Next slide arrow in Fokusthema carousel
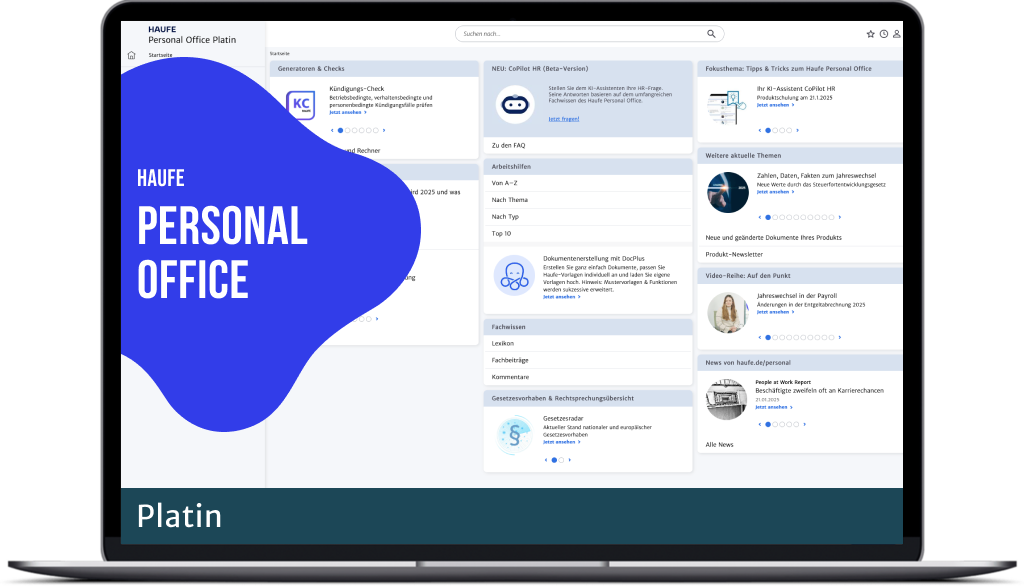 click(x=797, y=131)
